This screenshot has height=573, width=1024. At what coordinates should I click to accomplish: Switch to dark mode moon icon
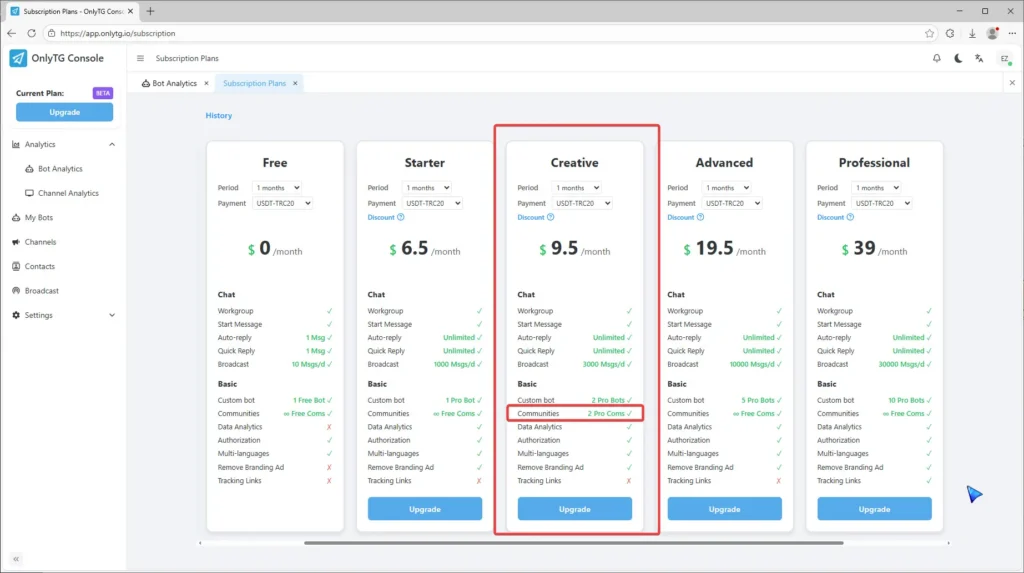click(x=958, y=58)
